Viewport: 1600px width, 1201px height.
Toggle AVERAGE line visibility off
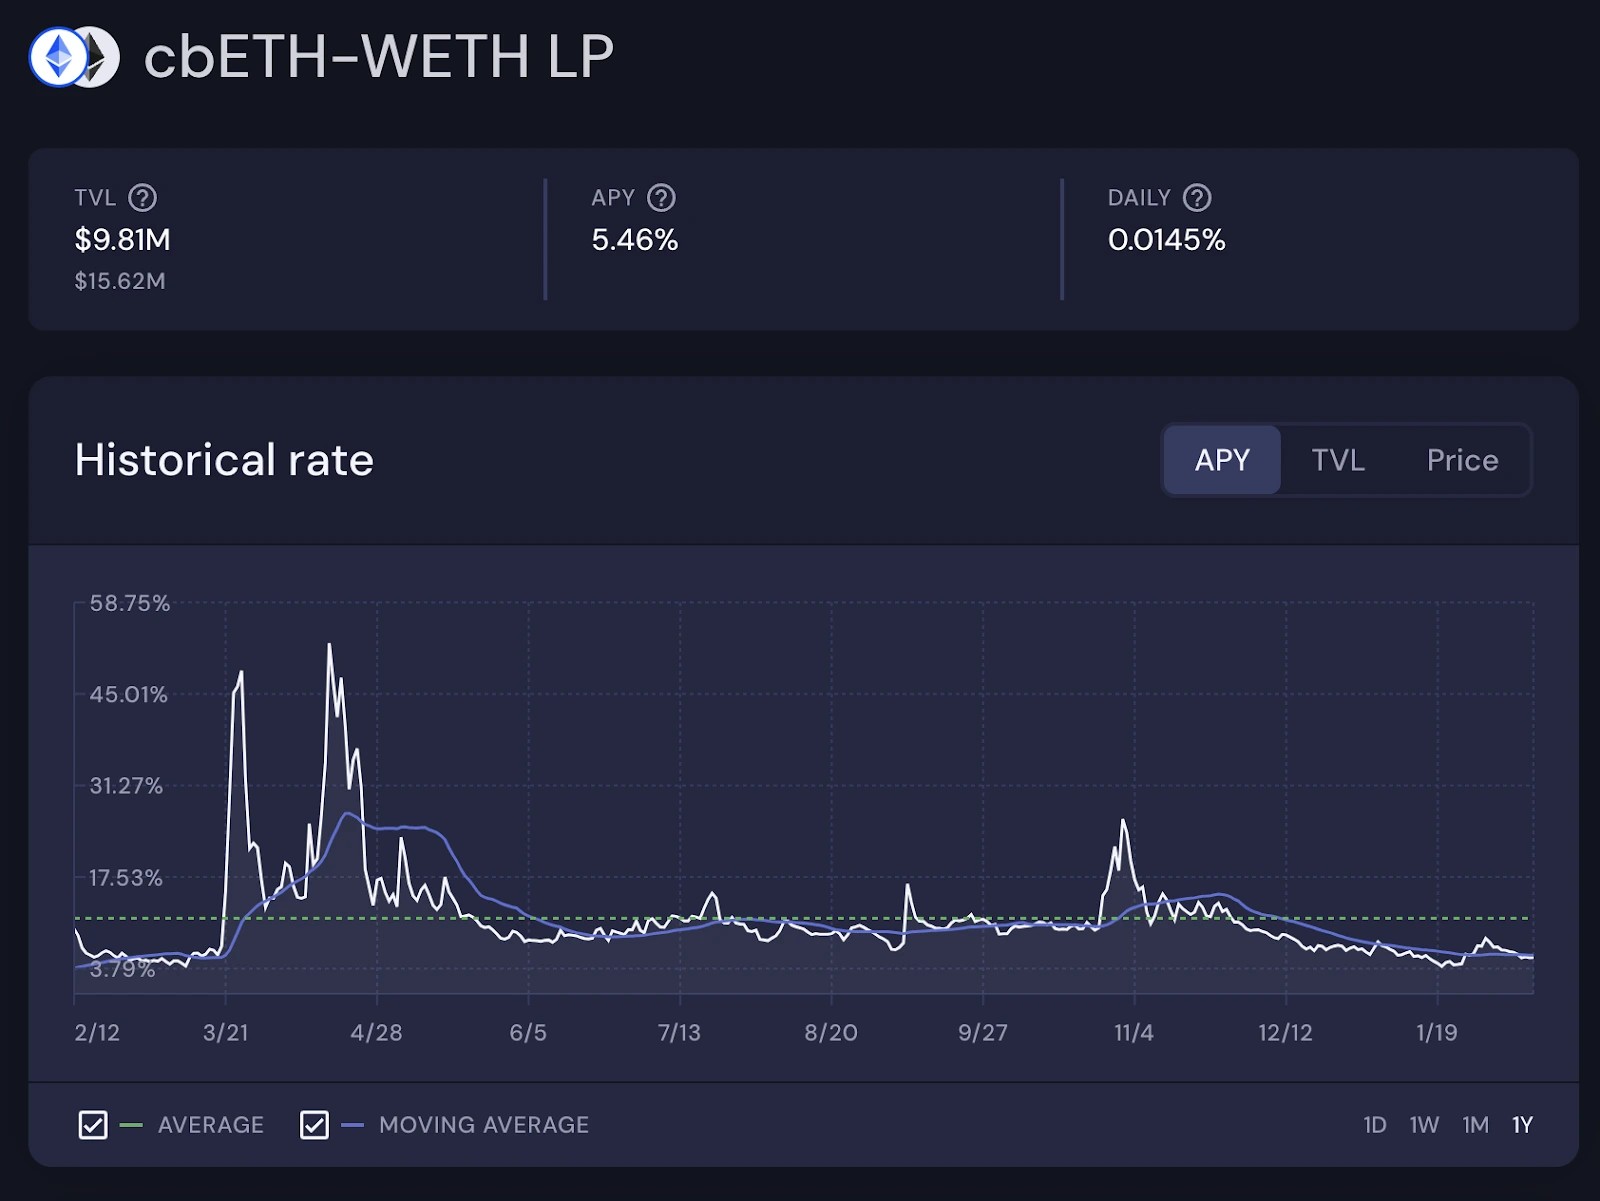92,1124
